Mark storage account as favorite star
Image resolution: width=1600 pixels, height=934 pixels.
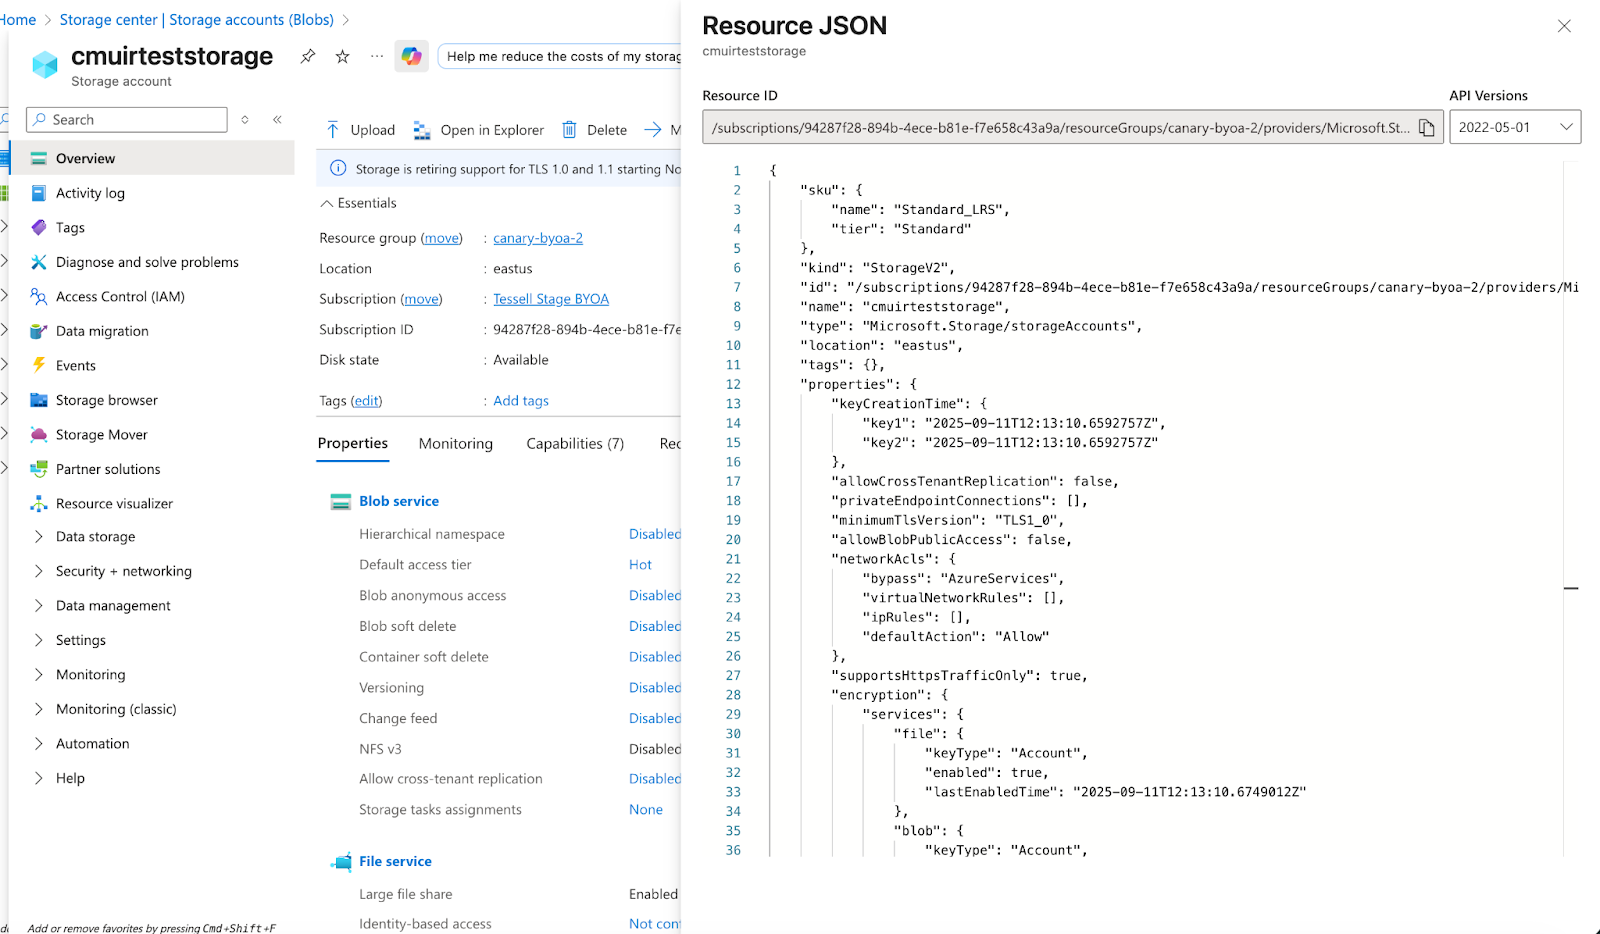pyautogui.click(x=342, y=57)
